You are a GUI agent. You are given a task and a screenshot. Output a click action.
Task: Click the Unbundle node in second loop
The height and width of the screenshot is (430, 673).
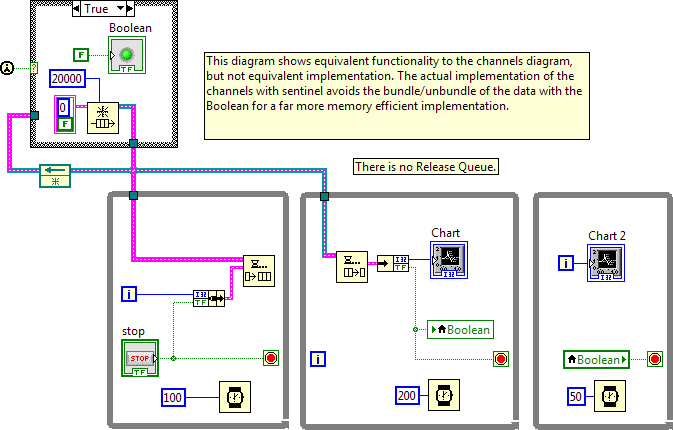[x=393, y=263]
